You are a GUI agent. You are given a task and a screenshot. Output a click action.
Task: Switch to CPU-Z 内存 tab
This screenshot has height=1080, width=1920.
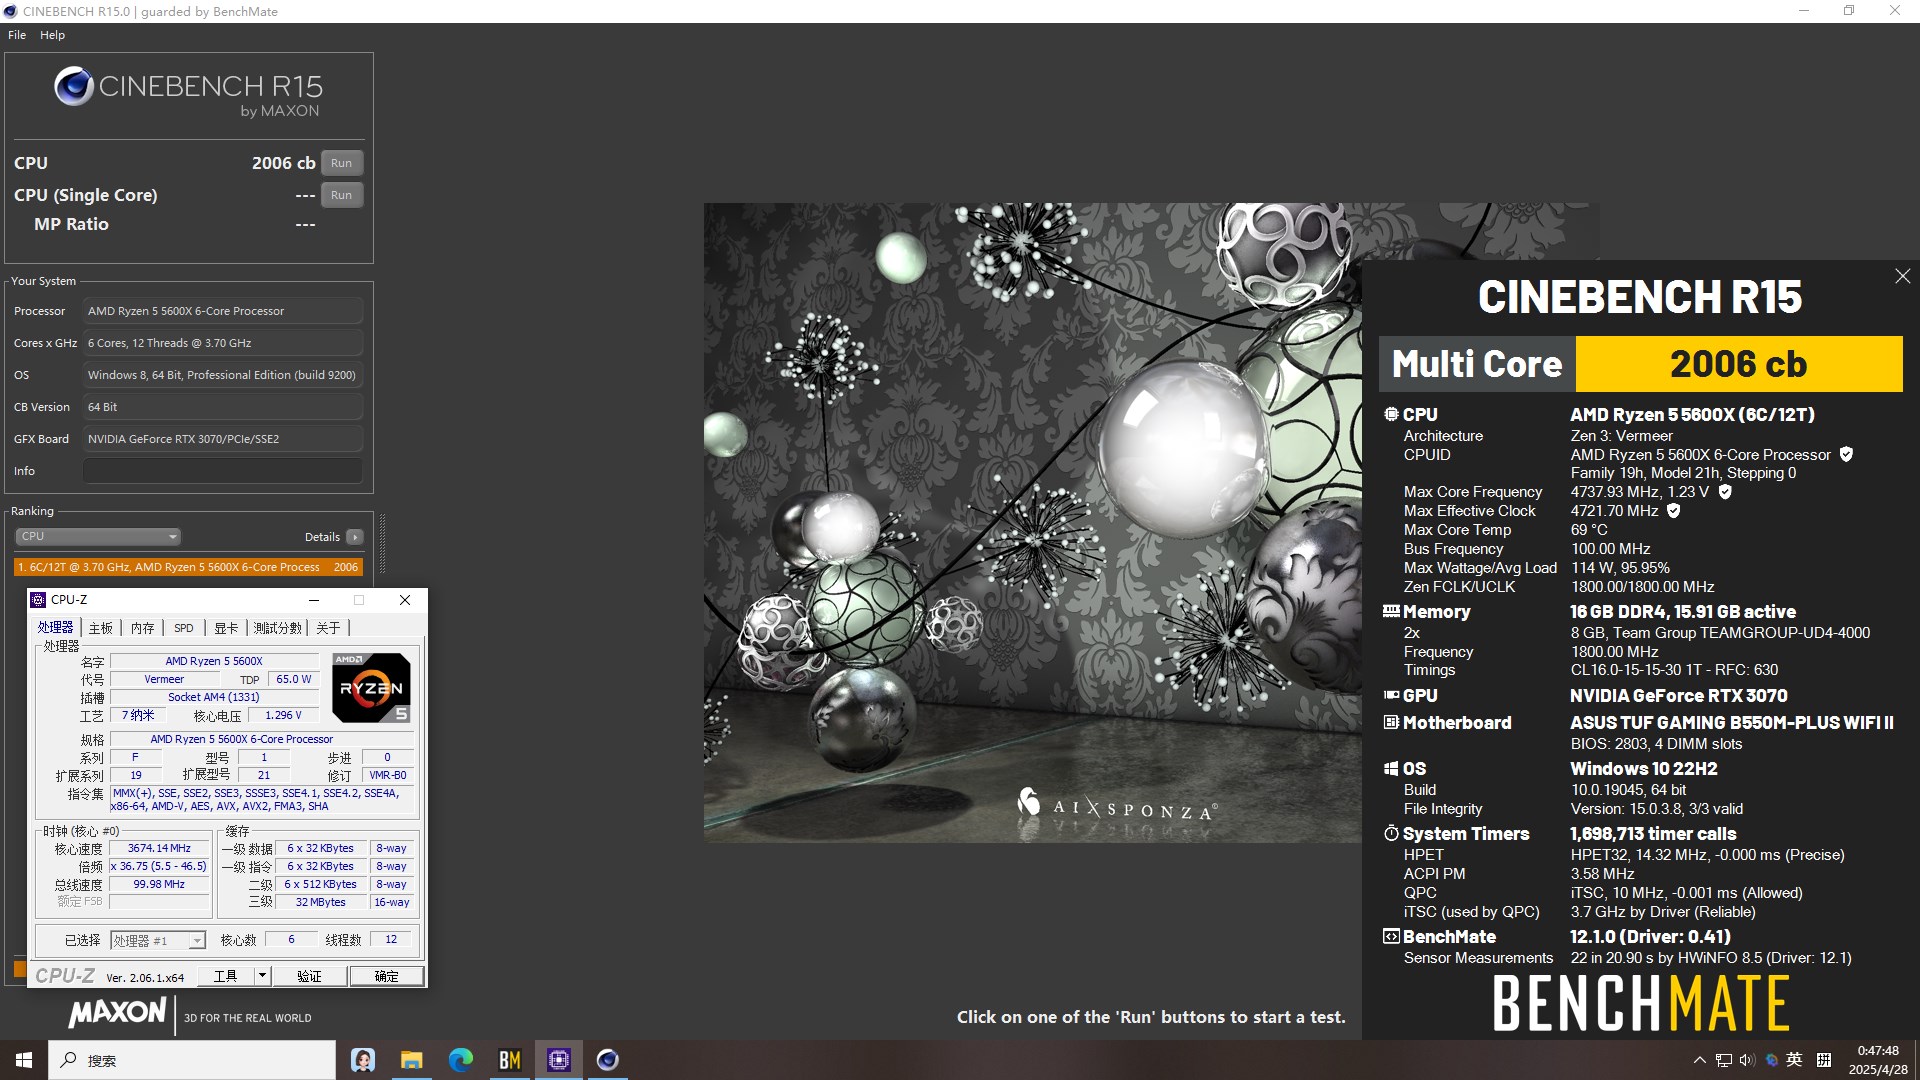tap(142, 628)
